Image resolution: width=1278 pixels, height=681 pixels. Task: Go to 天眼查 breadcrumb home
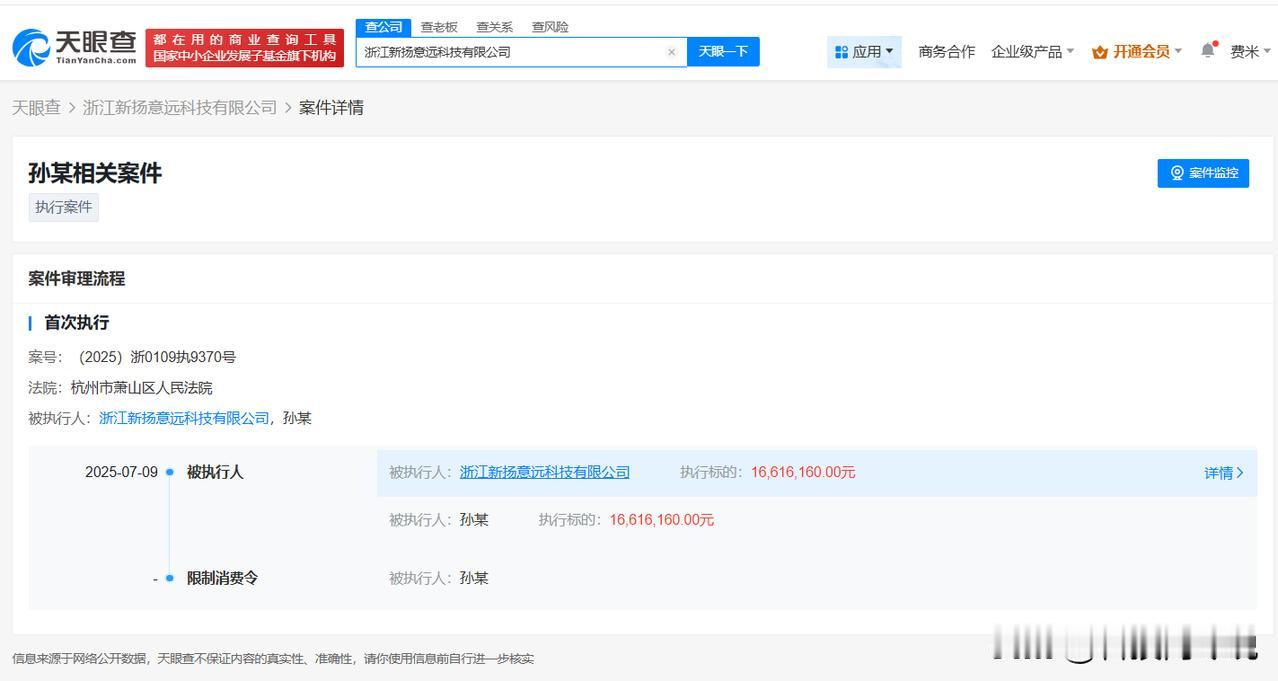pos(36,108)
